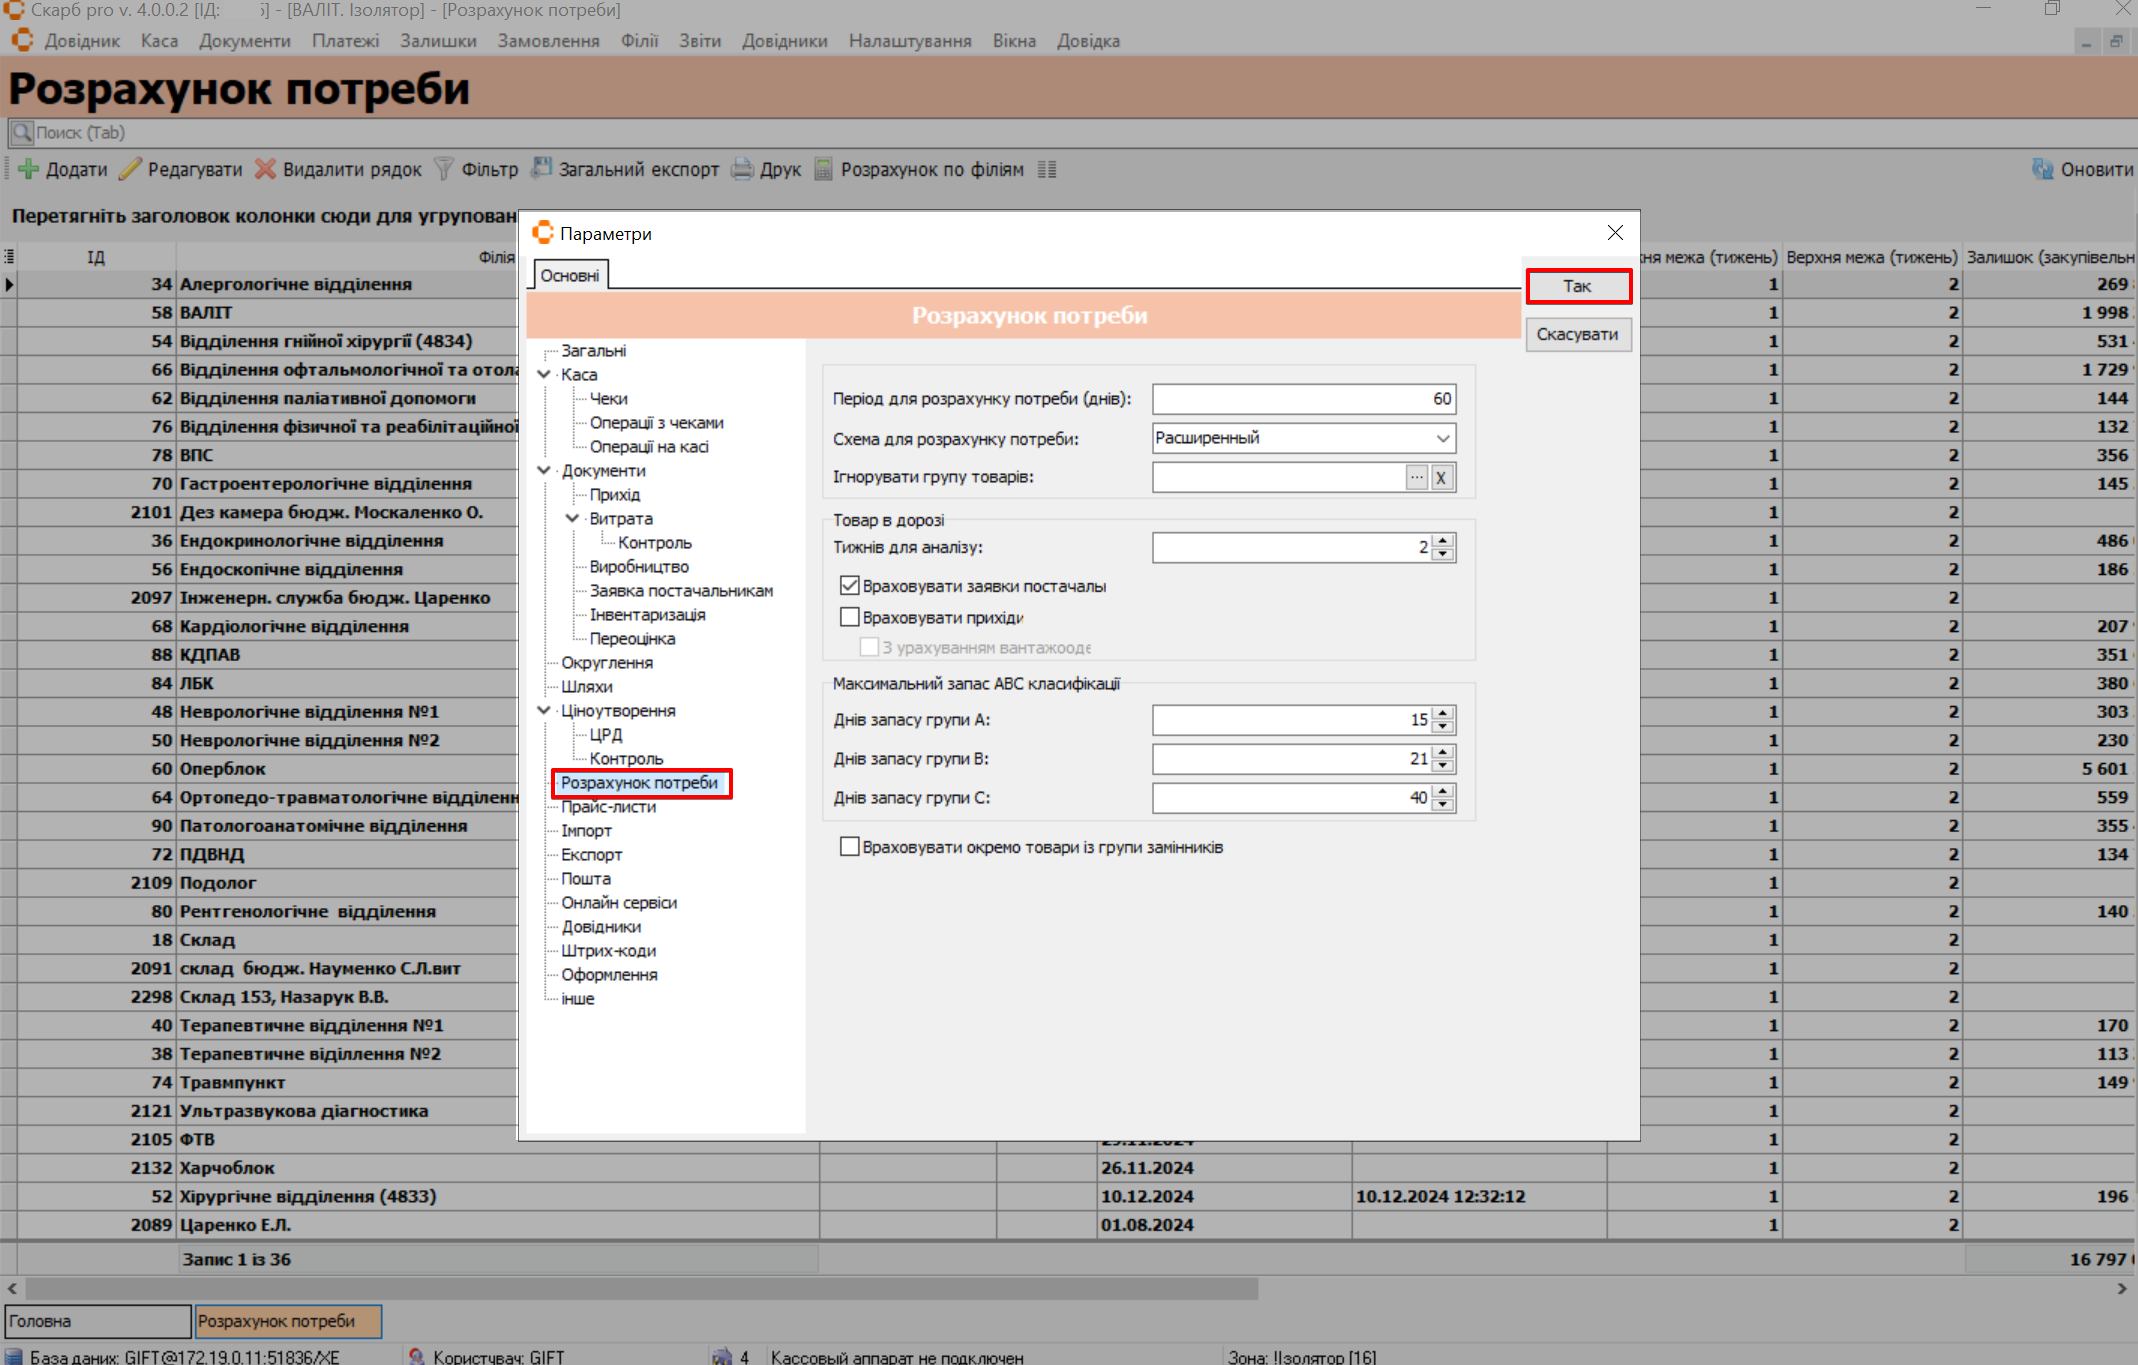Enable the Враховувати приходи checkbox

[850, 617]
